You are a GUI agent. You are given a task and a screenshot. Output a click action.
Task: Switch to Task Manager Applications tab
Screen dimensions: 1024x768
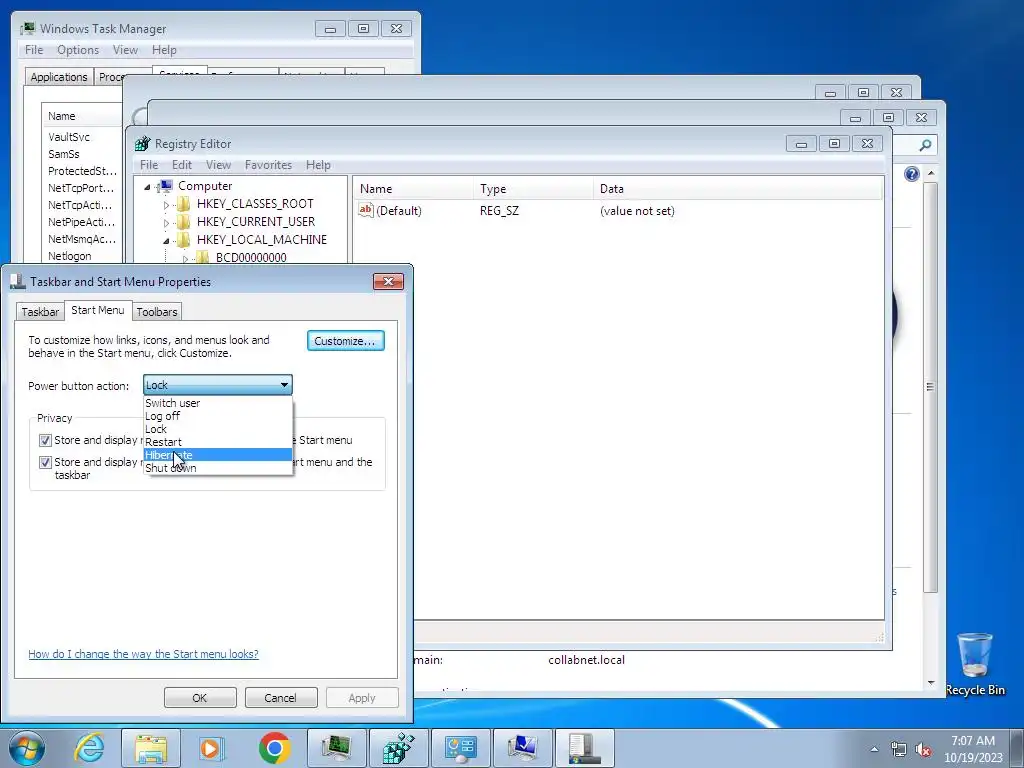(59, 76)
